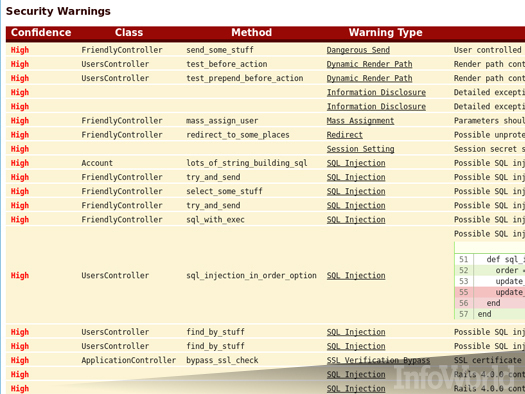Click the first Information Disclosure link
Image resolution: width=525 pixels, height=394 pixels.
(376, 92)
